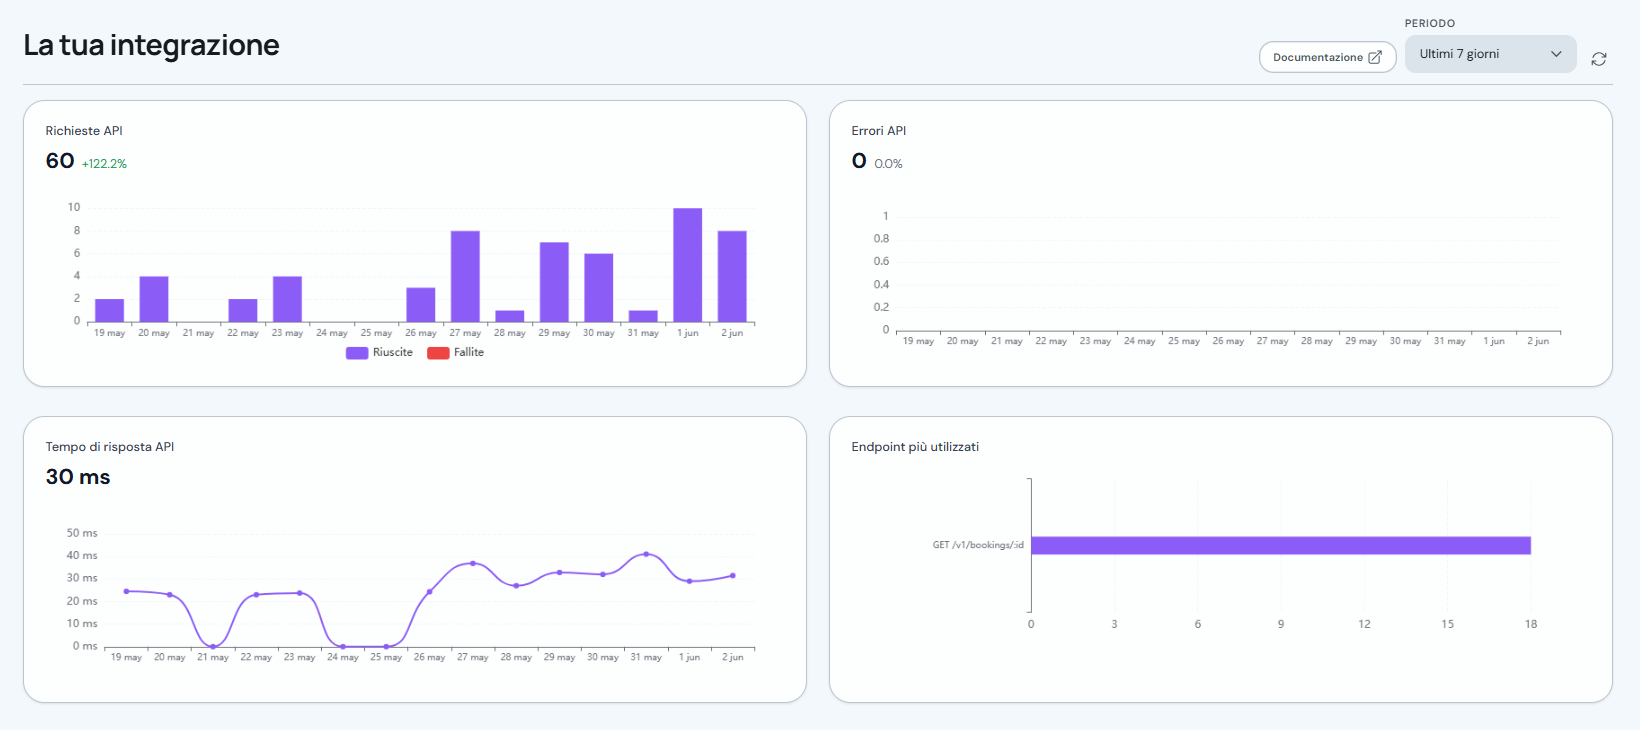
Task: Click the 19 may point on response time line
Action: [x=126, y=591]
